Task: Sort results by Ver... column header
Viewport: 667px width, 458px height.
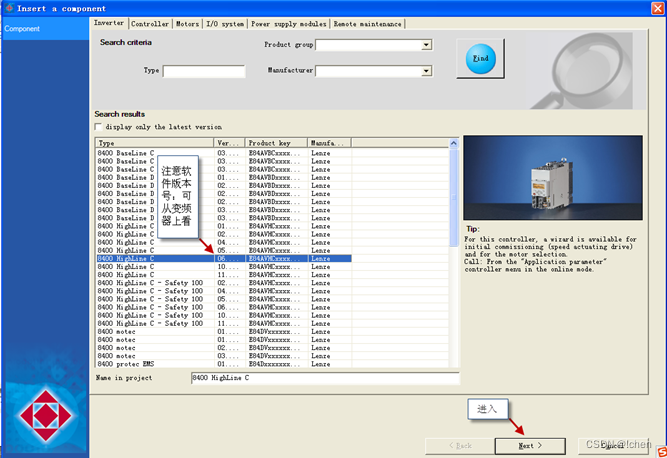Action: pos(229,143)
